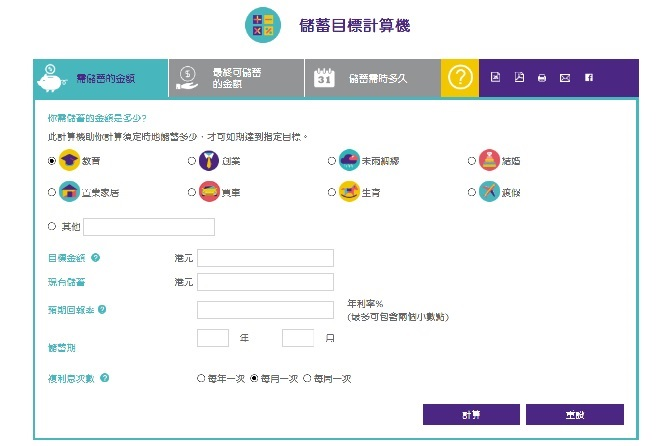Choose the 買車 car radio option
659x446 pixels.
click(192, 192)
